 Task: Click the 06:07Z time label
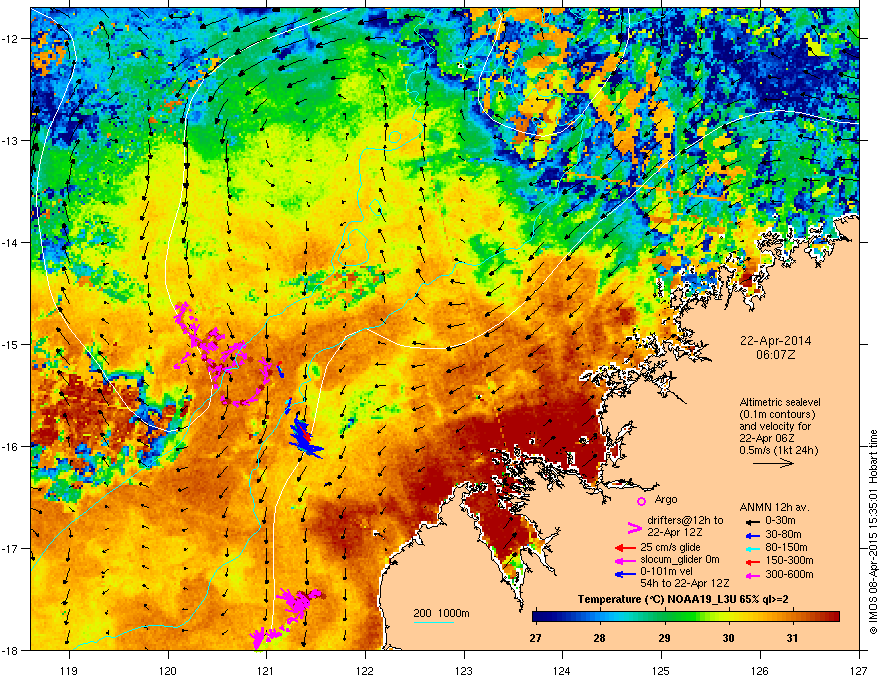775,355
